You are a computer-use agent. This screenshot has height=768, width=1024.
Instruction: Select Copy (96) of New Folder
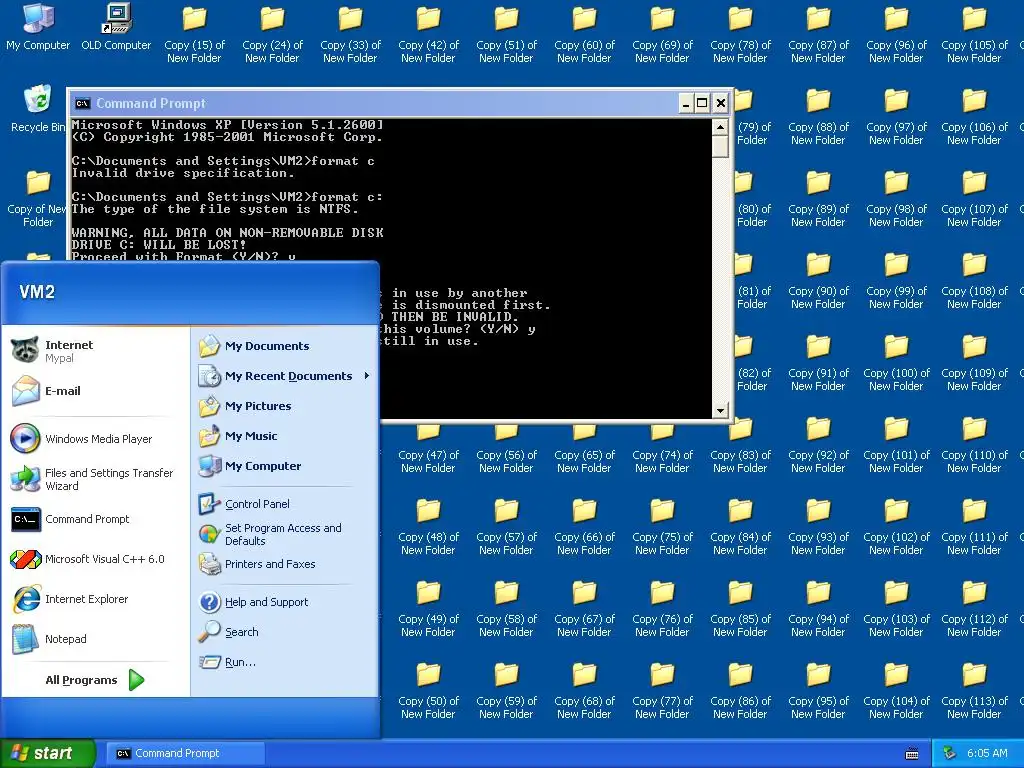click(896, 34)
